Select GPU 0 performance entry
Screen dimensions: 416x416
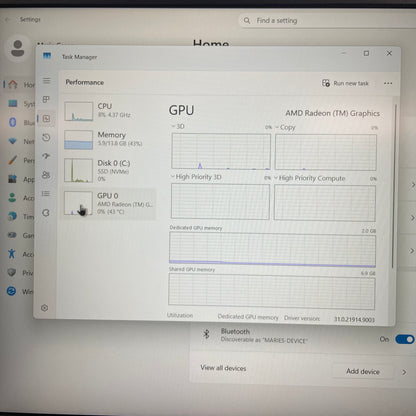109,203
